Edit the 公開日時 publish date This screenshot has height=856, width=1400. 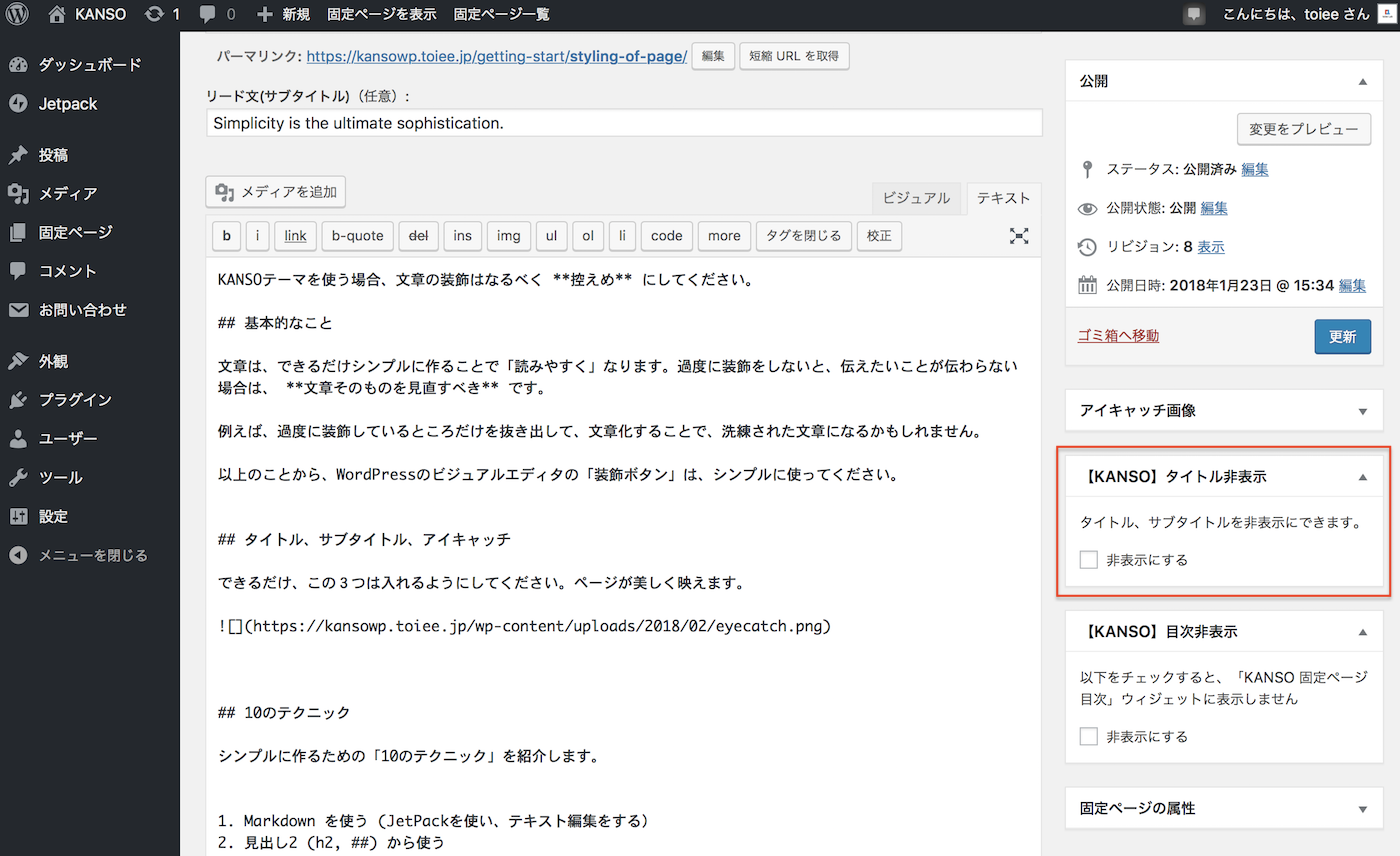tap(1352, 285)
